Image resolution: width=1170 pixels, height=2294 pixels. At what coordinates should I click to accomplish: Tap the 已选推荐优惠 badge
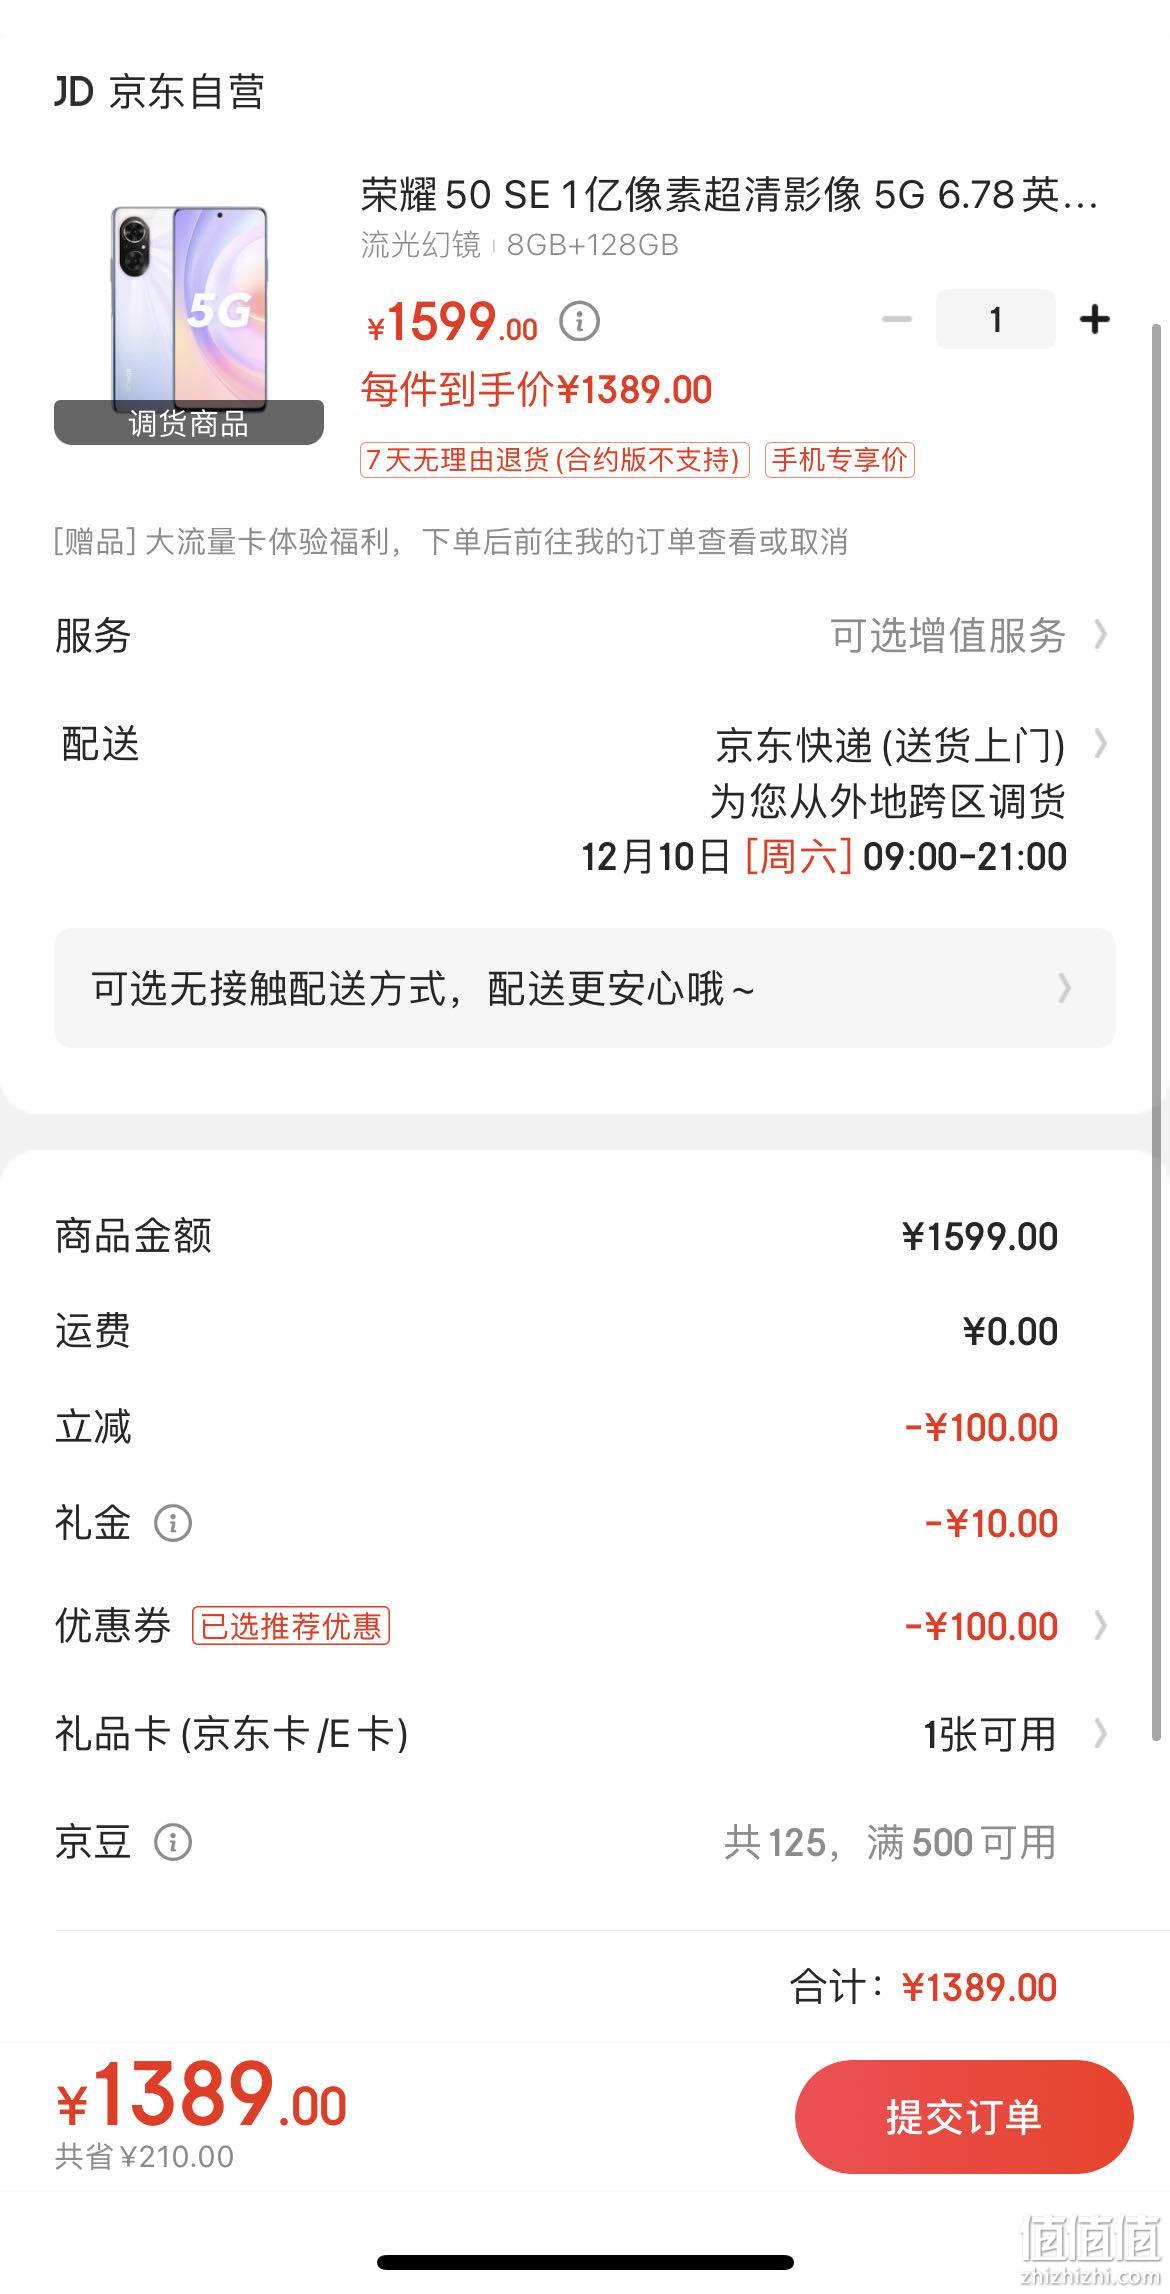(291, 1626)
